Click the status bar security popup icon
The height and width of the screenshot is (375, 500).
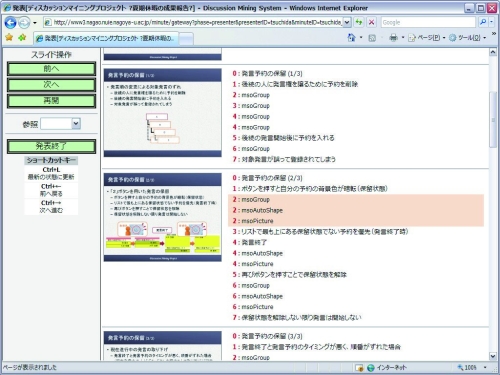[359, 368]
